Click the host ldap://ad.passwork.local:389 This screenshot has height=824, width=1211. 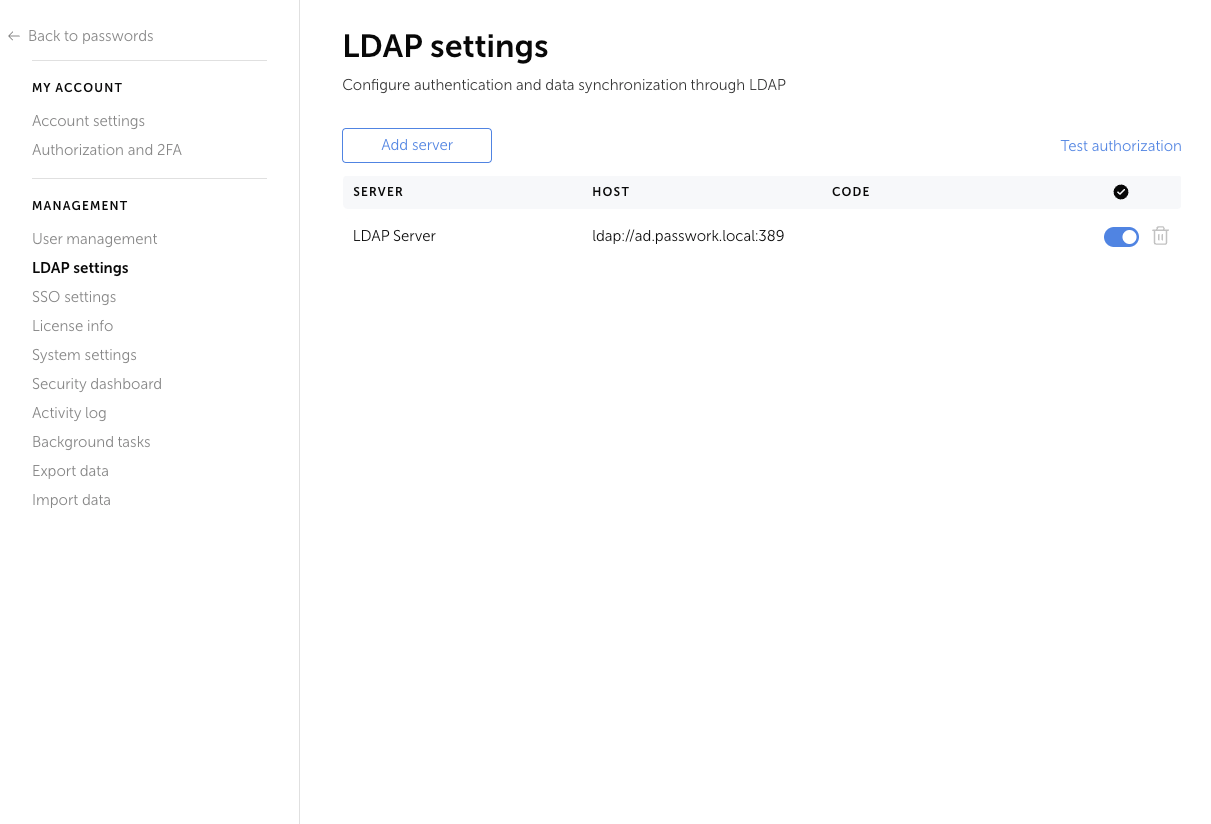tap(688, 236)
